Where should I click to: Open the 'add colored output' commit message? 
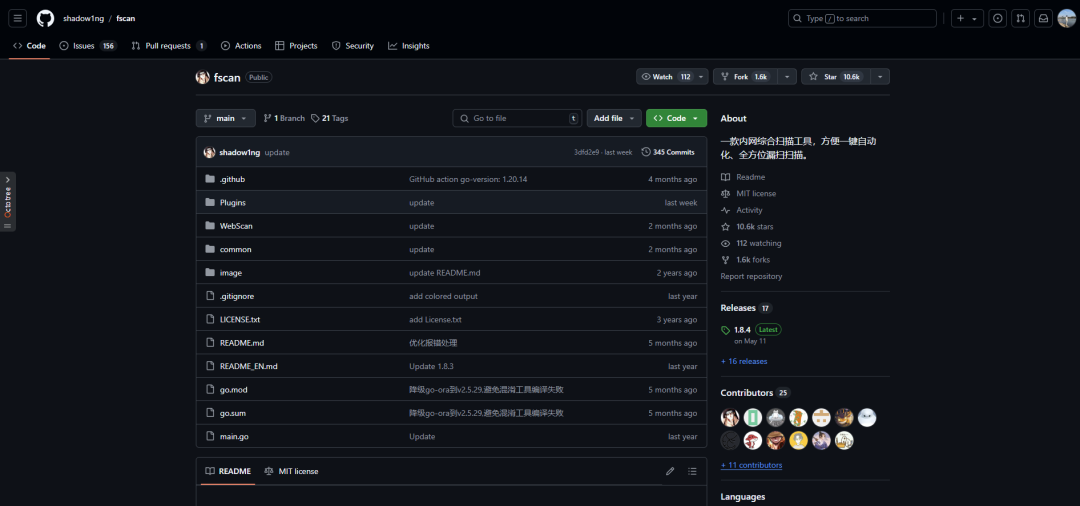coord(443,296)
